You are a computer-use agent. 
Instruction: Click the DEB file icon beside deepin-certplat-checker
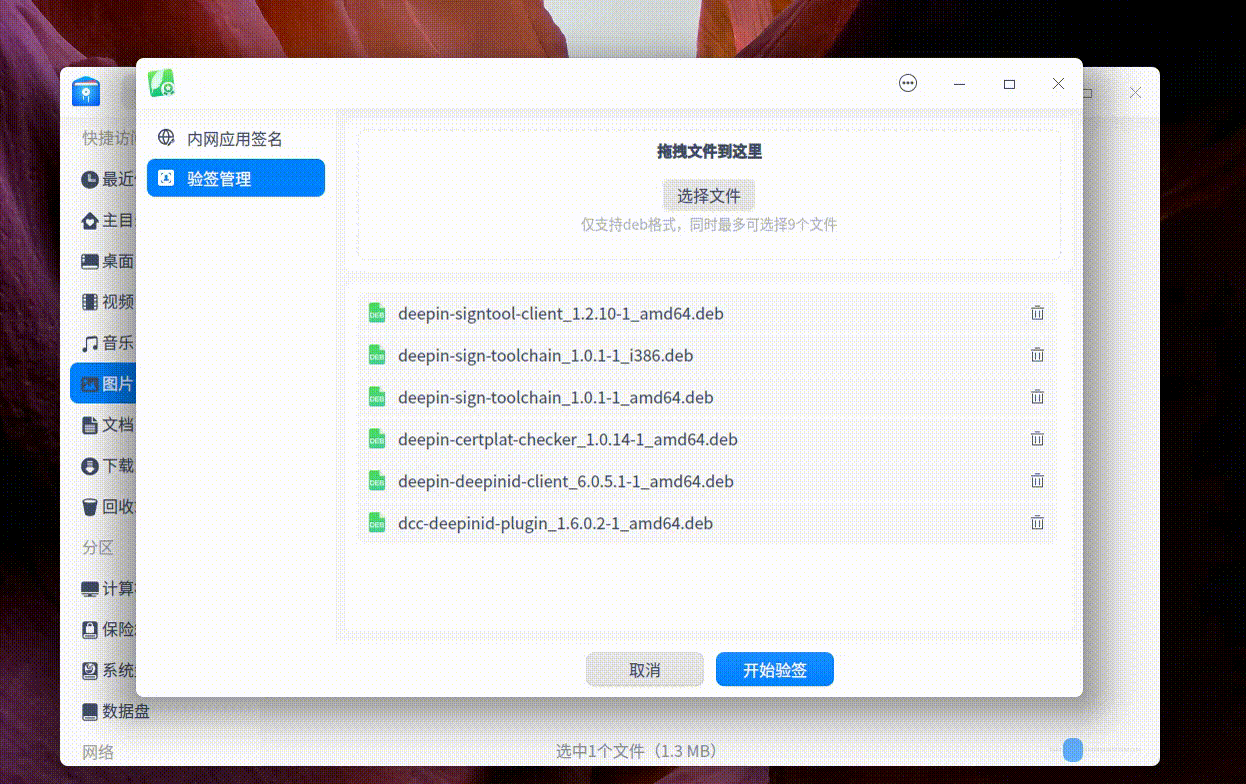(x=376, y=438)
